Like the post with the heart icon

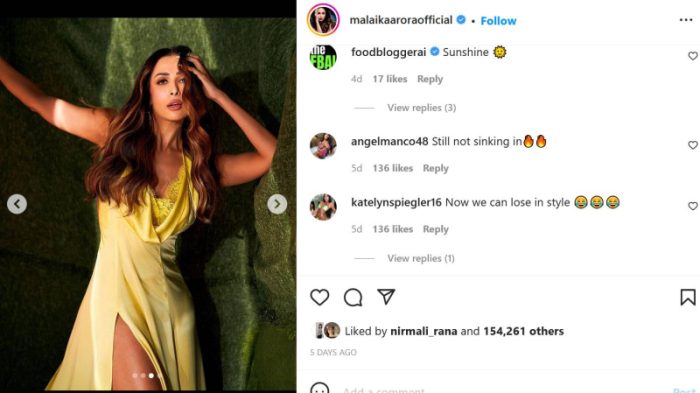point(320,297)
